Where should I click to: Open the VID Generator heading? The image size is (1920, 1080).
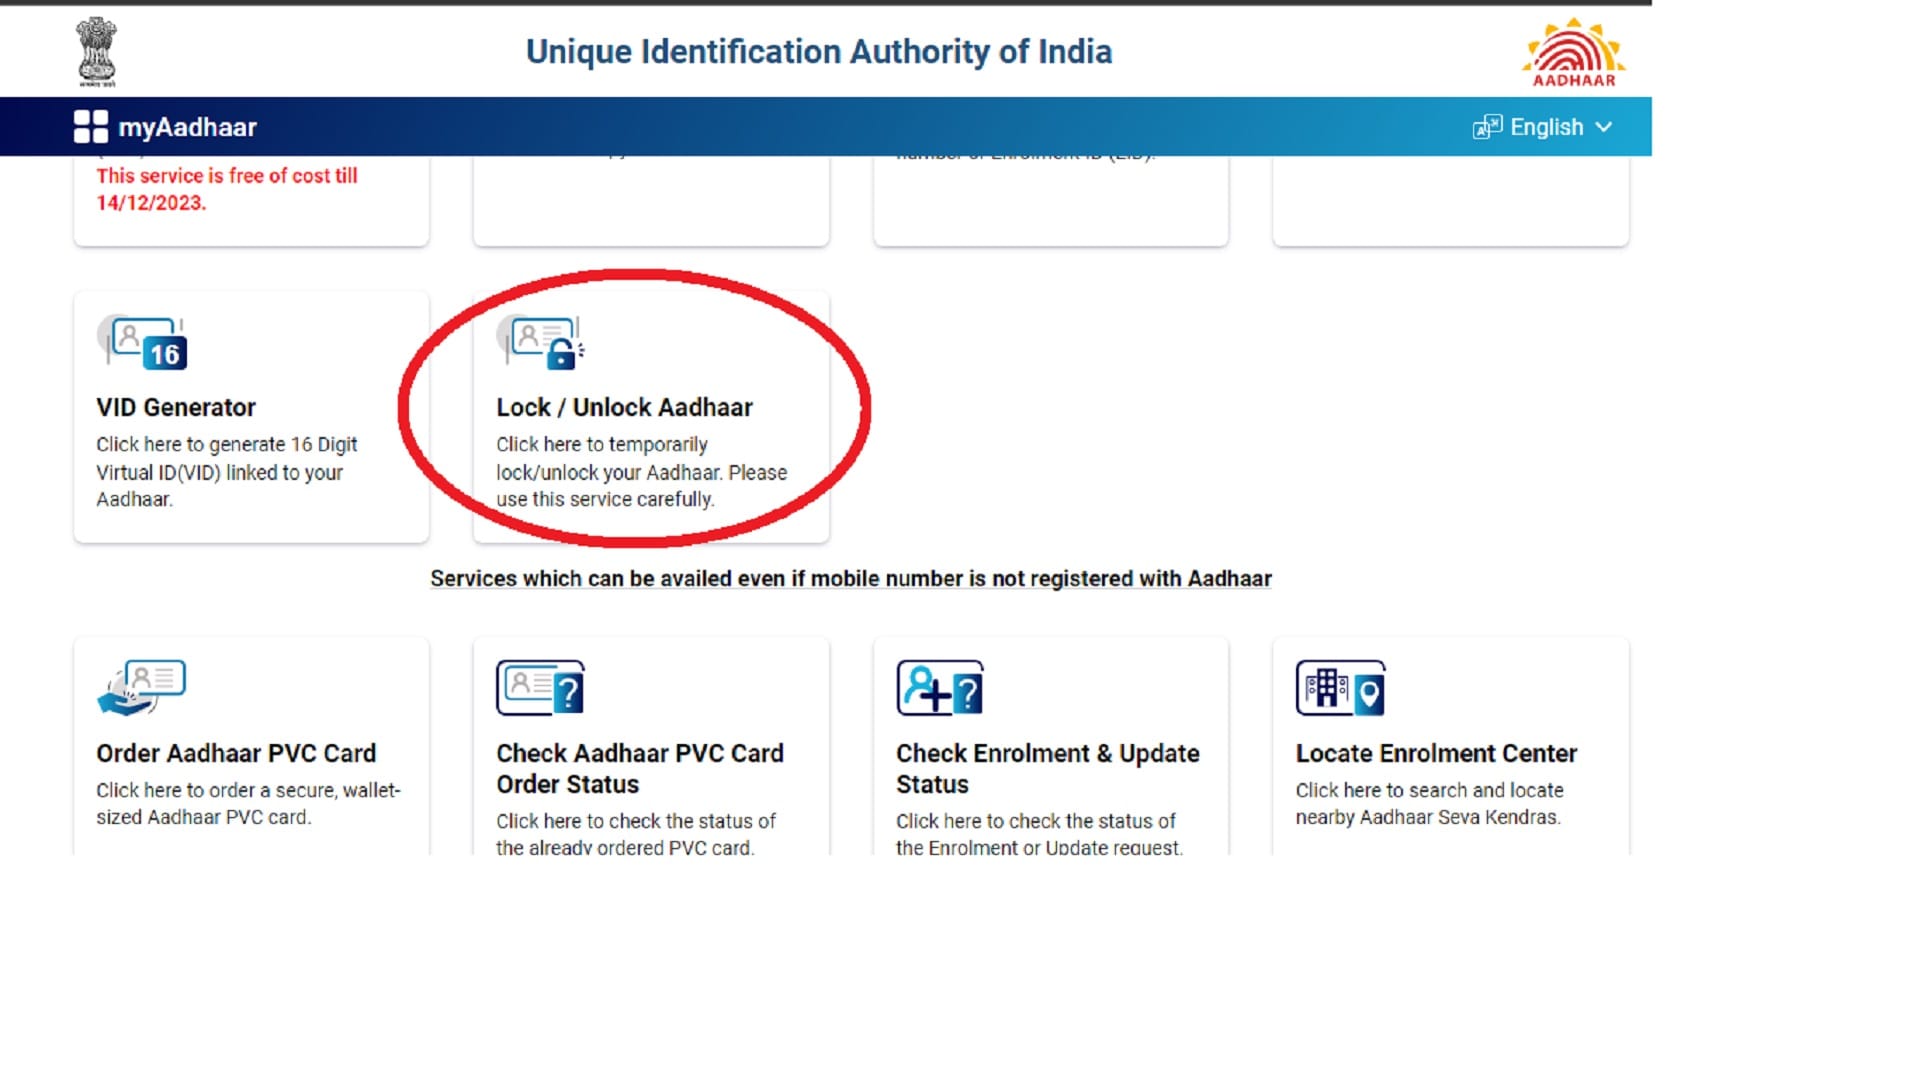[x=176, y=407]
